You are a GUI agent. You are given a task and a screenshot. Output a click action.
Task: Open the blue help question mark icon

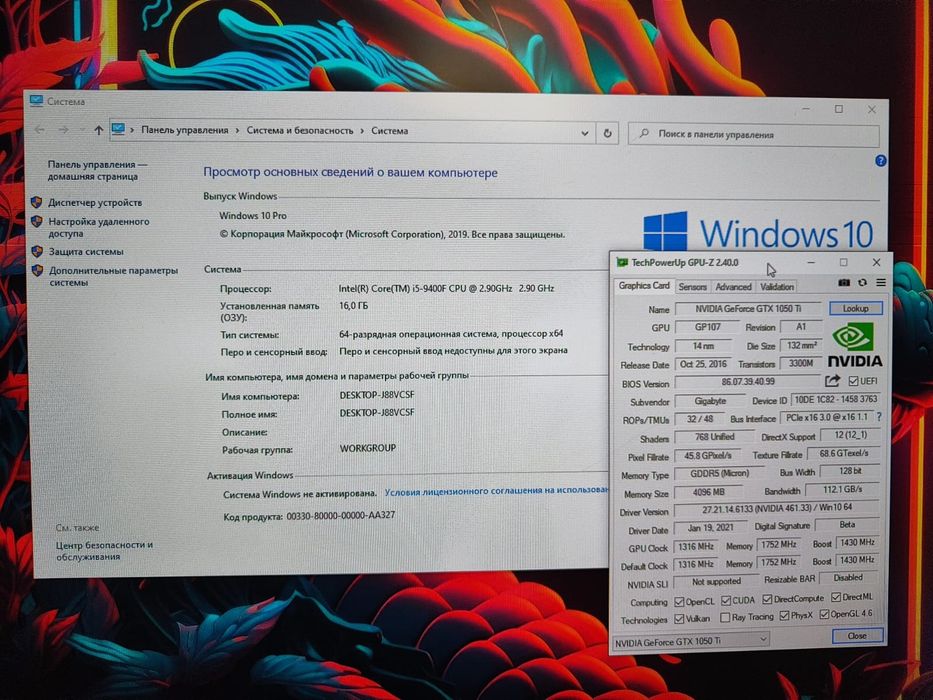[881, 161]
